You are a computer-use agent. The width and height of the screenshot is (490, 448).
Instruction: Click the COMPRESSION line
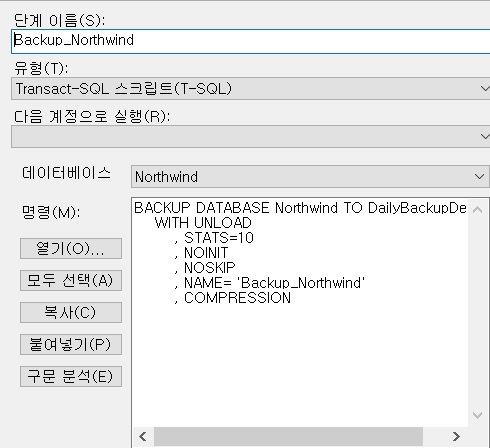pos(232,298)
